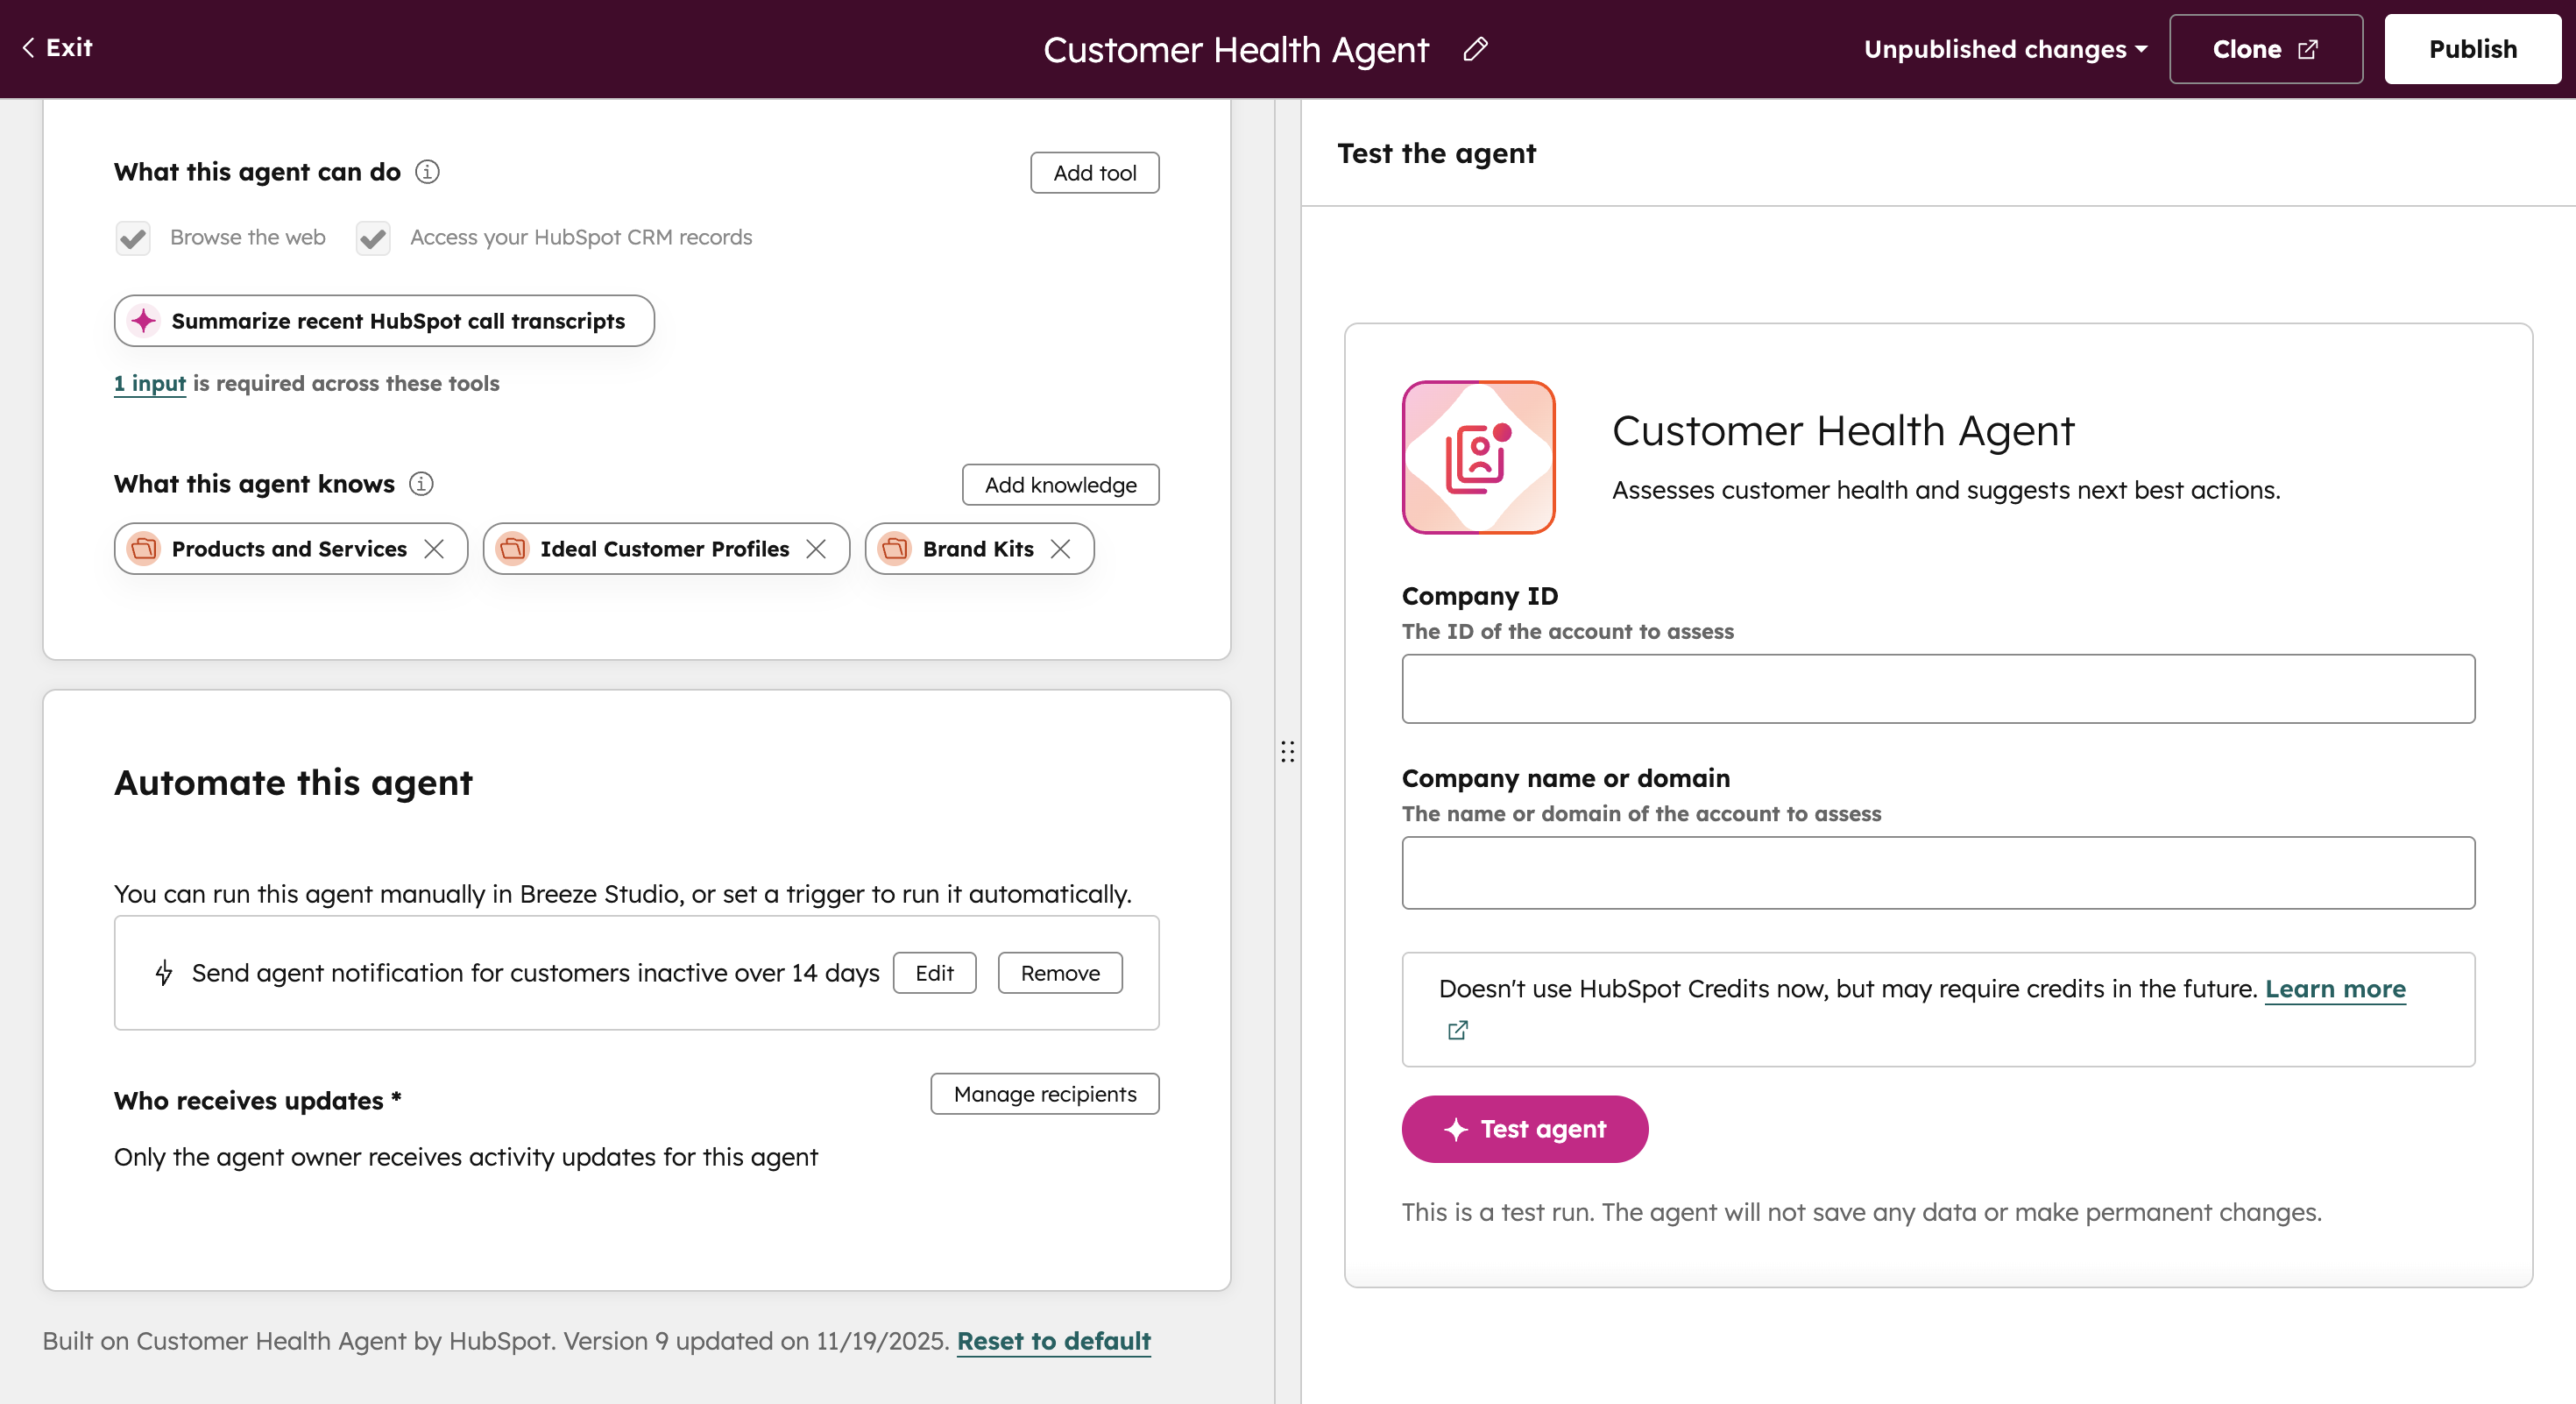Screen dimensions: 2576x1404
Task: Click the back chevron next to Exit
Action: 27,47
